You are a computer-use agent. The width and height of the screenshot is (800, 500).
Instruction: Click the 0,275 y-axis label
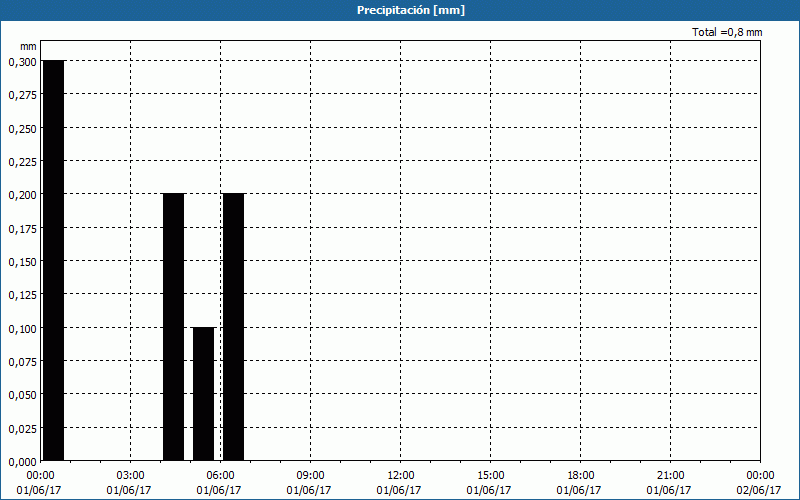(22, 95)
